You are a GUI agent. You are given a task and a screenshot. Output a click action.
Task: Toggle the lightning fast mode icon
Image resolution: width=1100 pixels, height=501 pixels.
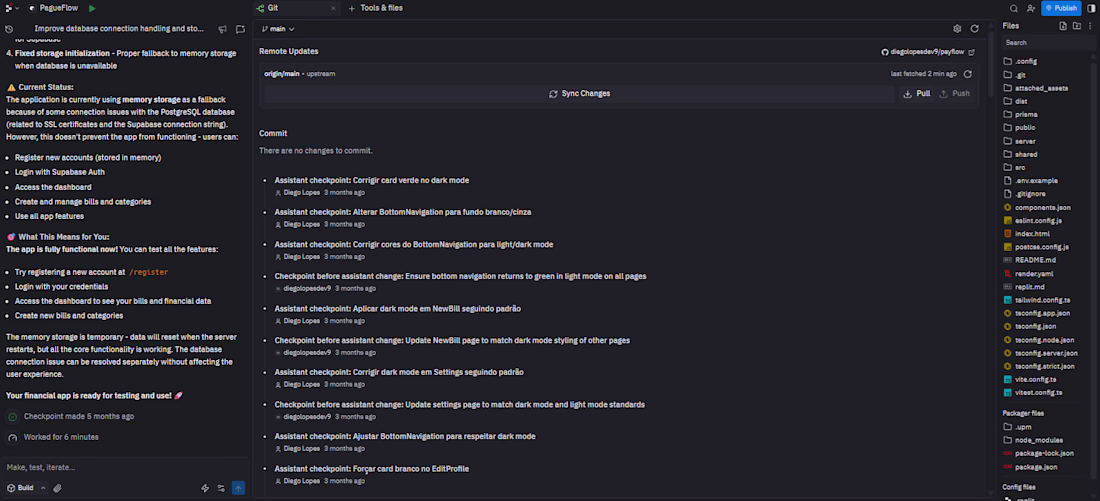pyautogui.click(x=205, y=488)
